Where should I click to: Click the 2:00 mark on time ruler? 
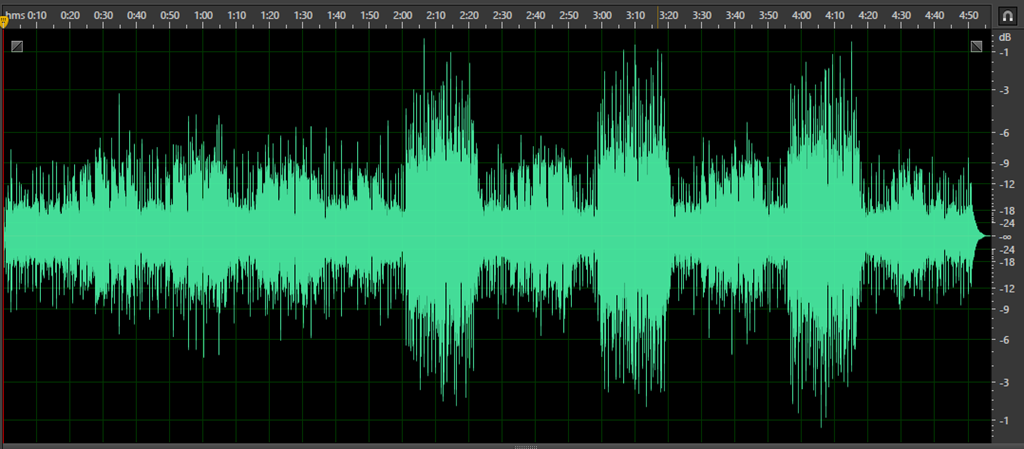tap(403, 14)
